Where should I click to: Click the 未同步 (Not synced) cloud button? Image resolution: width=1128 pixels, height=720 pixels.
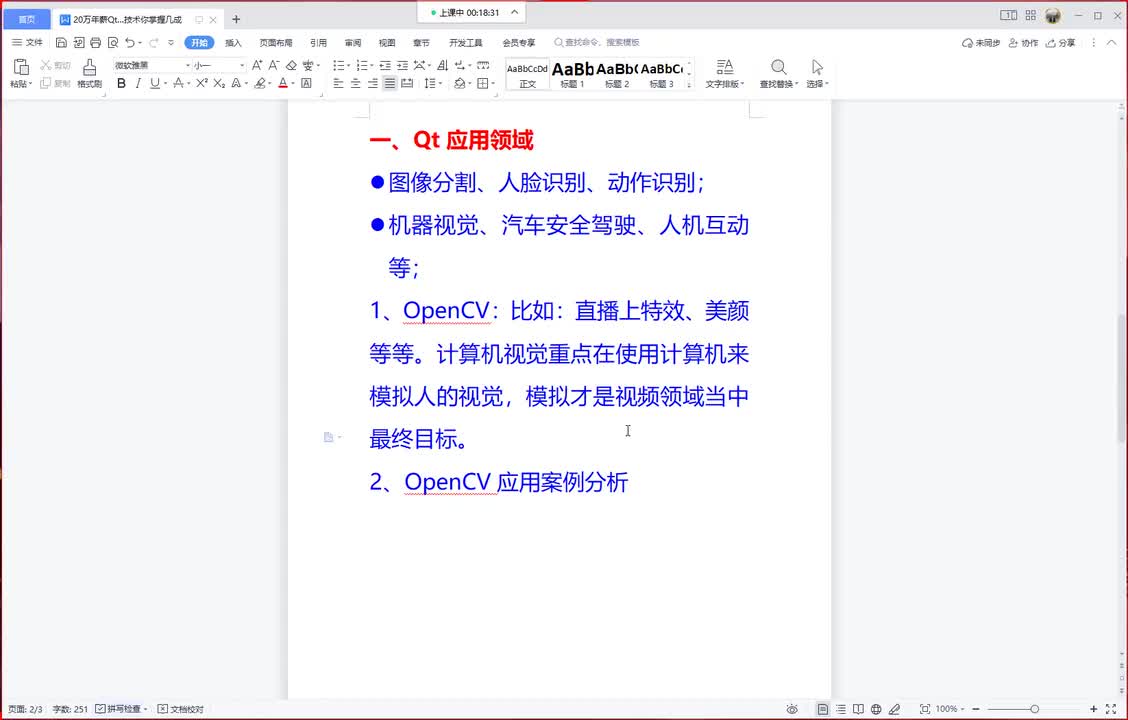click(x=981, y=42)
